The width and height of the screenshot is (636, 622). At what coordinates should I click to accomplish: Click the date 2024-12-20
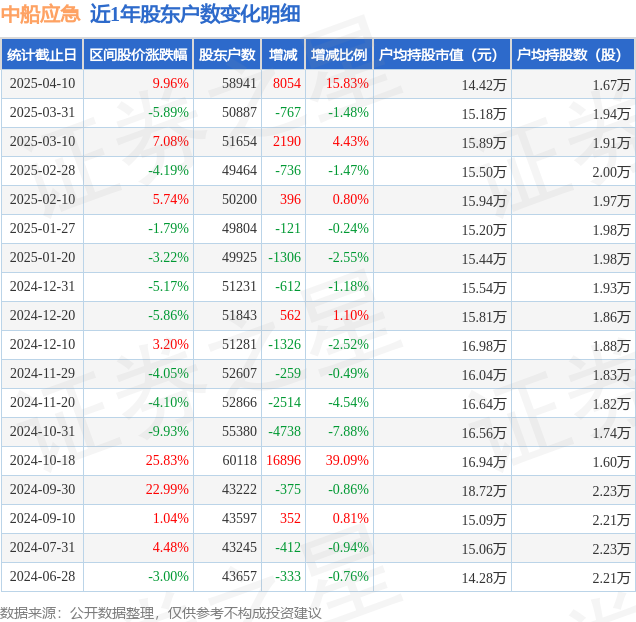click(43, 315)
